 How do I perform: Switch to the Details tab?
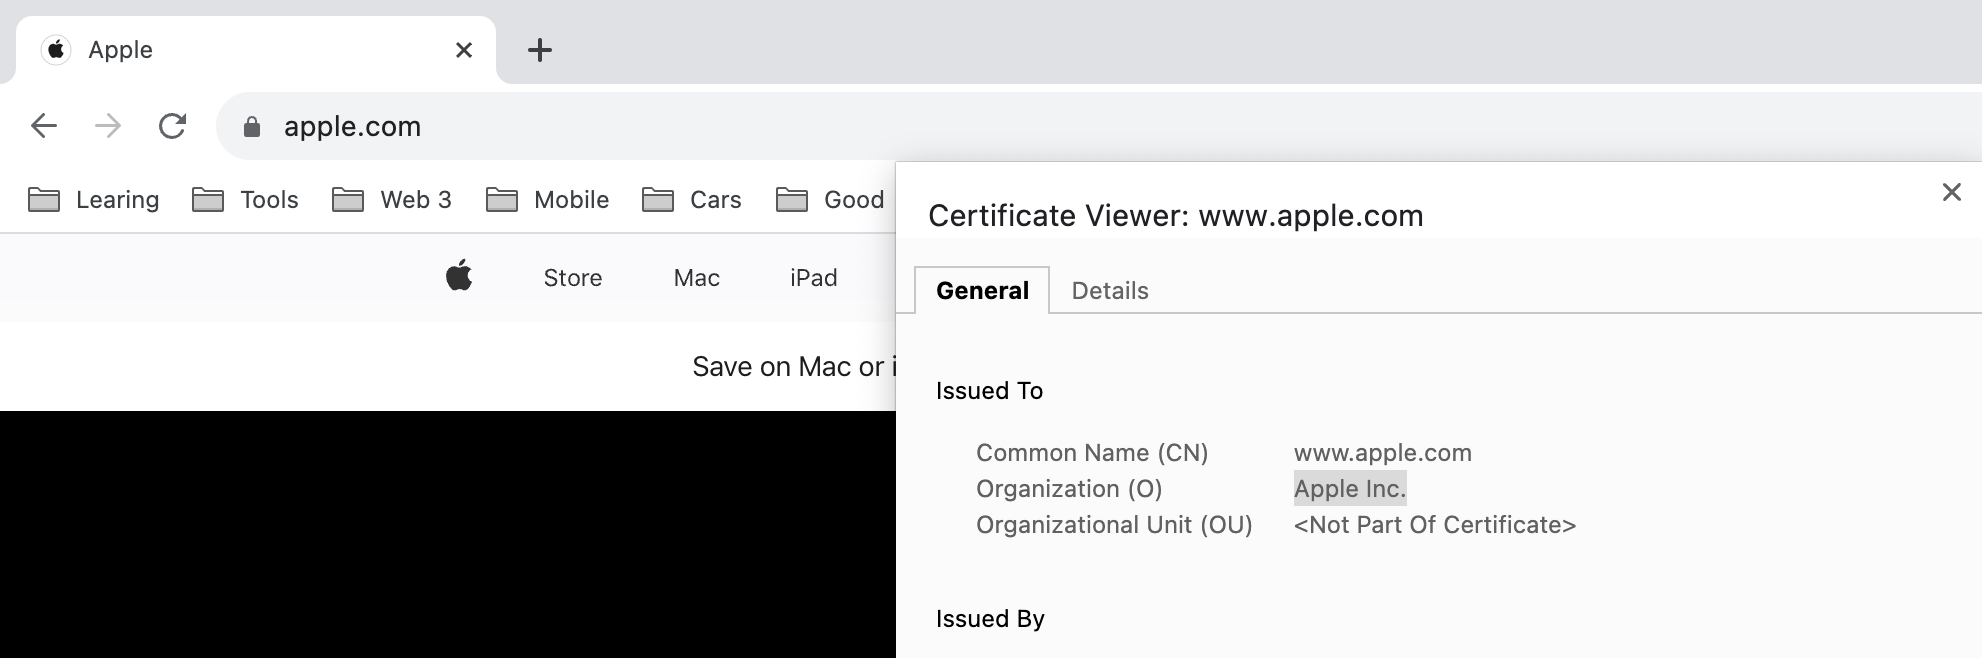tap(1110, 291)
